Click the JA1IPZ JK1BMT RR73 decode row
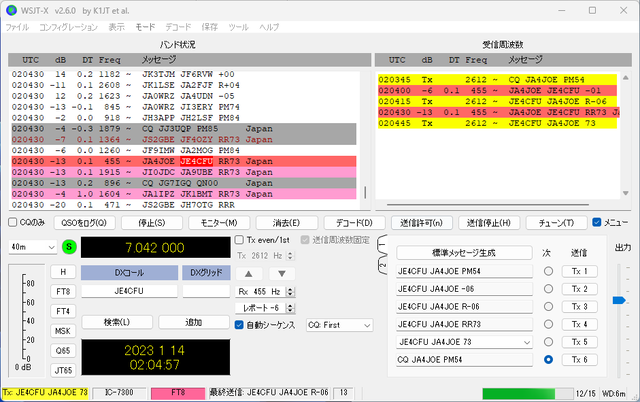Image resolution: width=640 pixels, height=402 pixels. [184, 194]
